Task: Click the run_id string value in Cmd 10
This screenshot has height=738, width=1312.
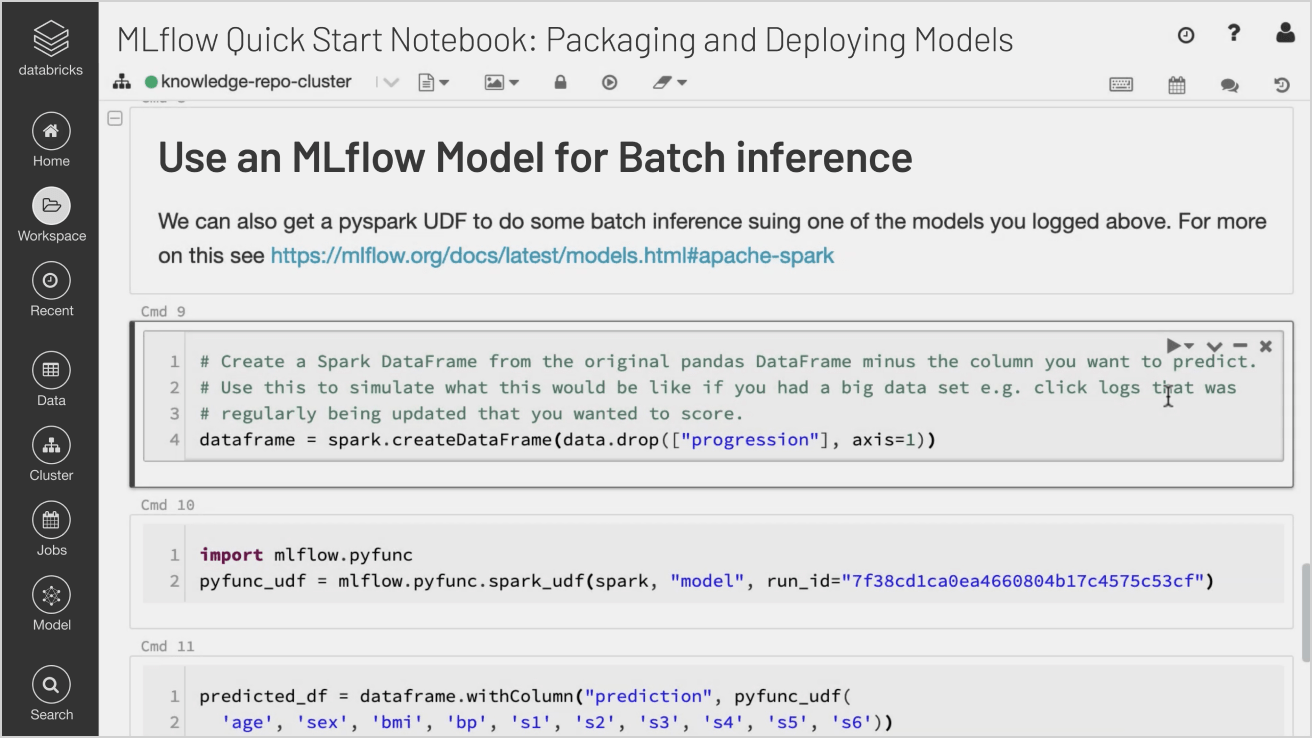Action: 1023,580
